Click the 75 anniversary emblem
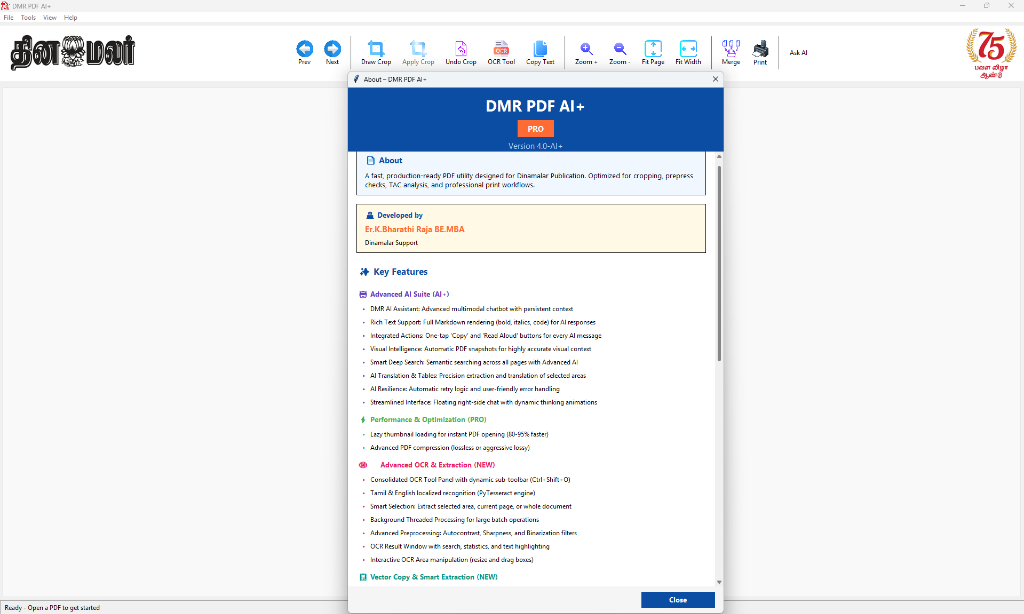The image size is (1024, 614). 991,54
